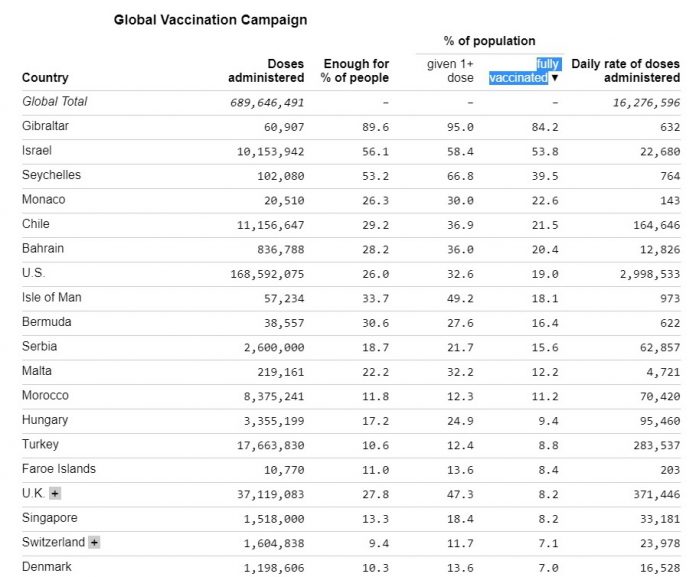
Task: Expand the Switzerland row plus icon
Action: (x=94, y=542)
